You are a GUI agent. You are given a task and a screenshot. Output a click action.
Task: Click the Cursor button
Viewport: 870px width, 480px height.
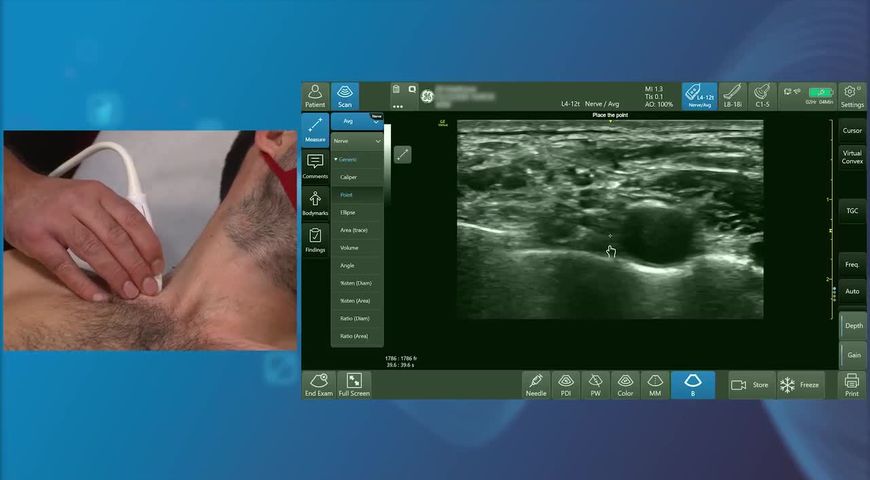click(852, 130)
